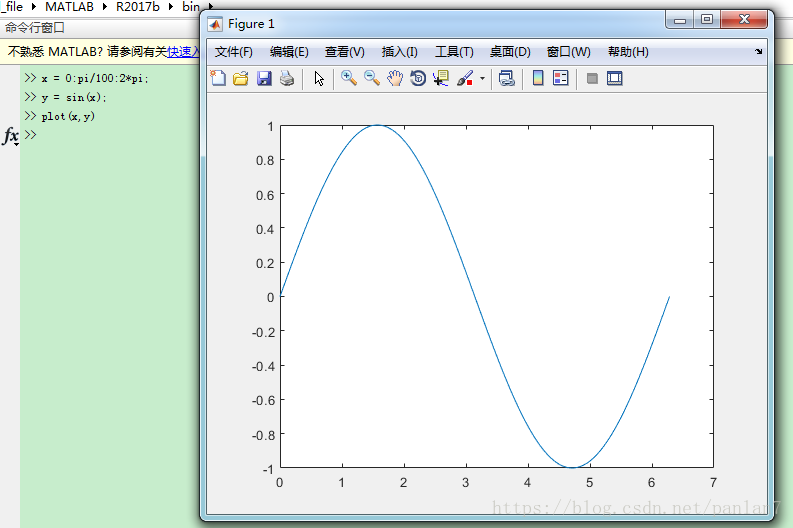This screenshot has height=528, width=793.
Task: Select the Zoom Out magnifier tool
Action: coord(371,78)
